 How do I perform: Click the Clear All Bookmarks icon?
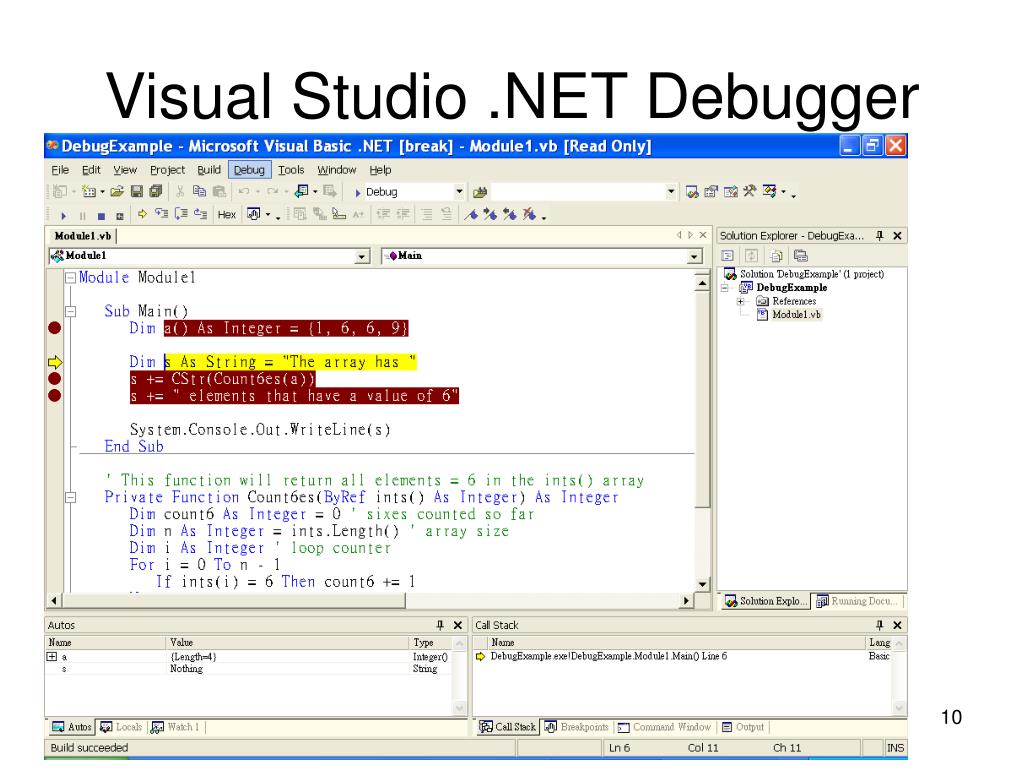[x=530, y=214]
